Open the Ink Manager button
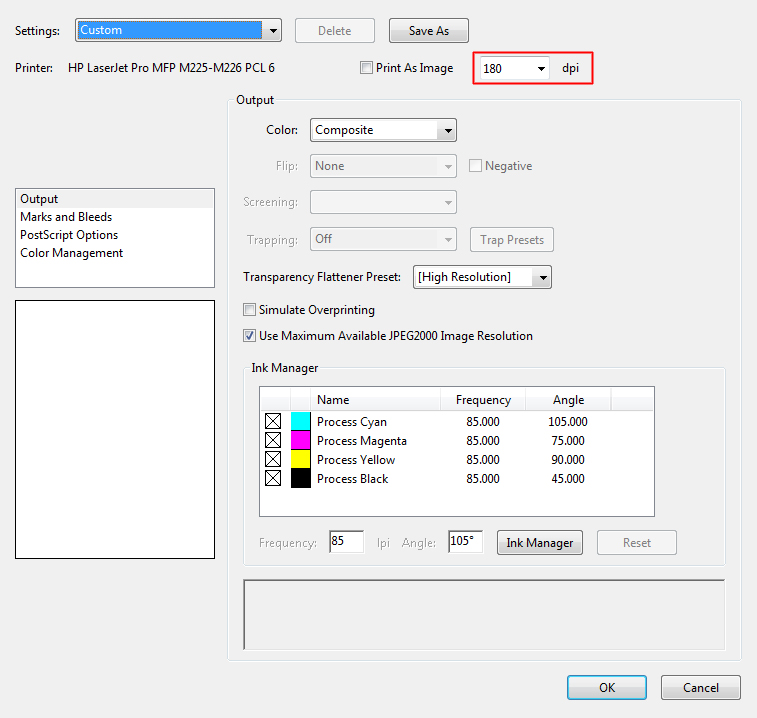 click(540, 543)
